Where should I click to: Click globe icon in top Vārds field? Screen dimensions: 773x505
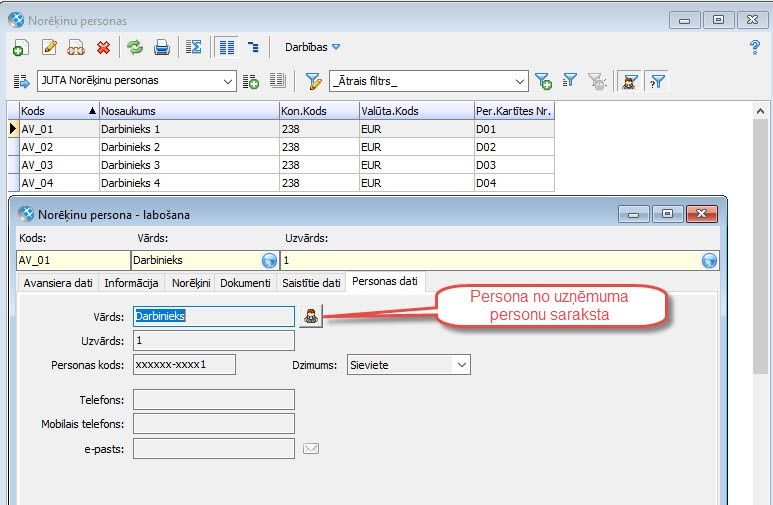coord(270,260)
